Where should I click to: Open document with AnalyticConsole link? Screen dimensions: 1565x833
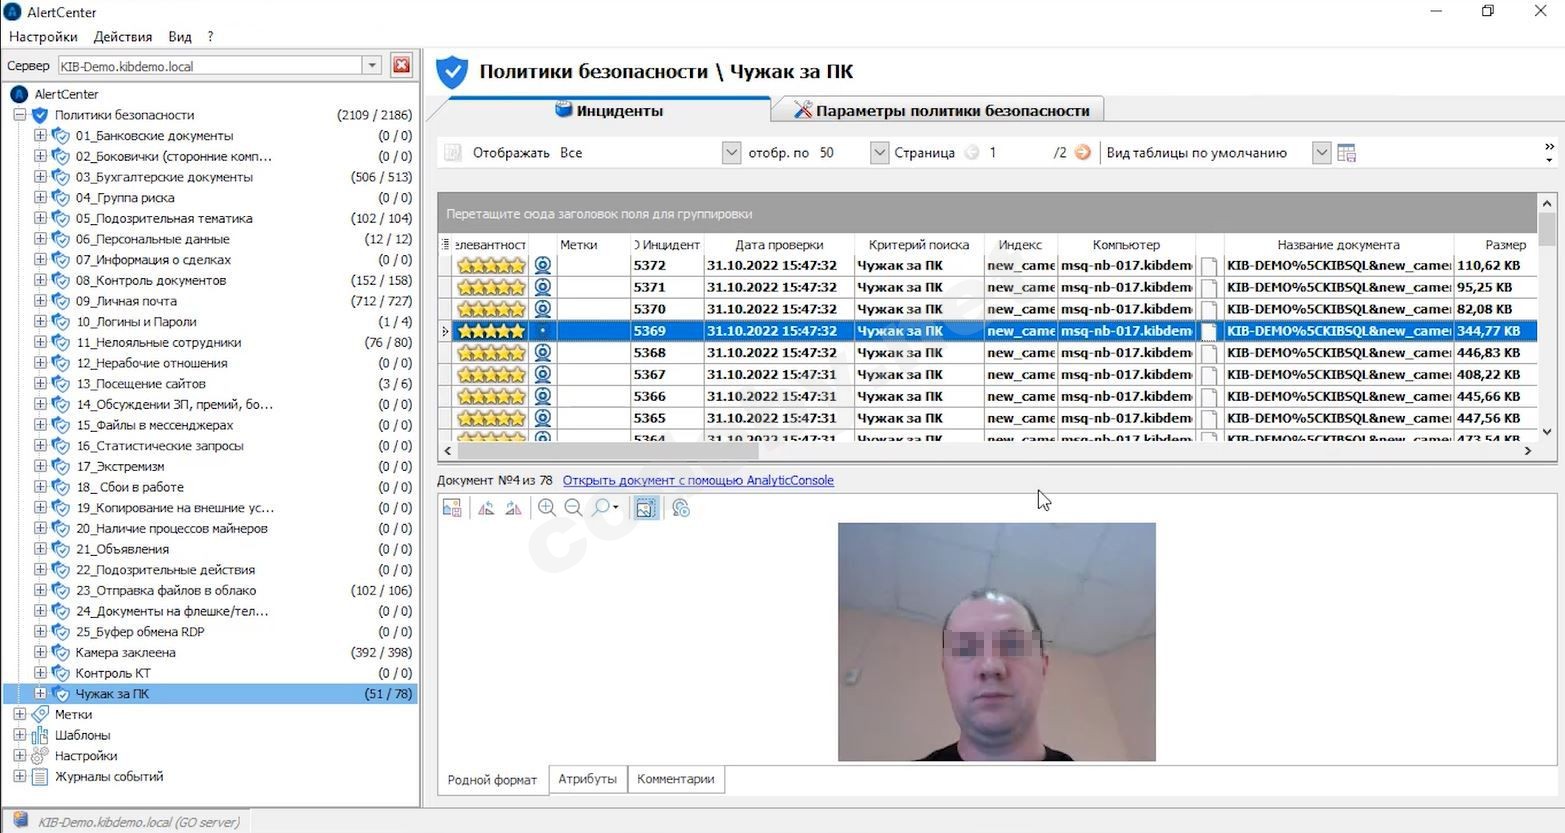coord(698,480)
